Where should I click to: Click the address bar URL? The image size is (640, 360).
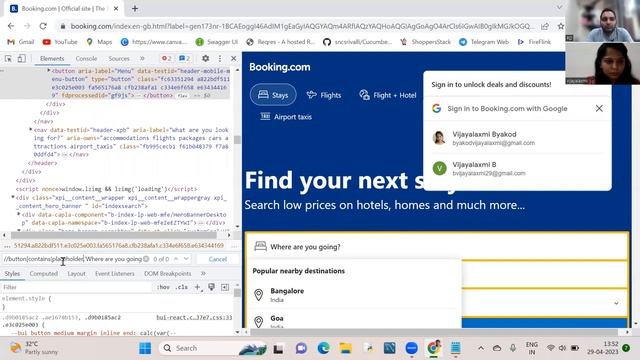(301, 26)
